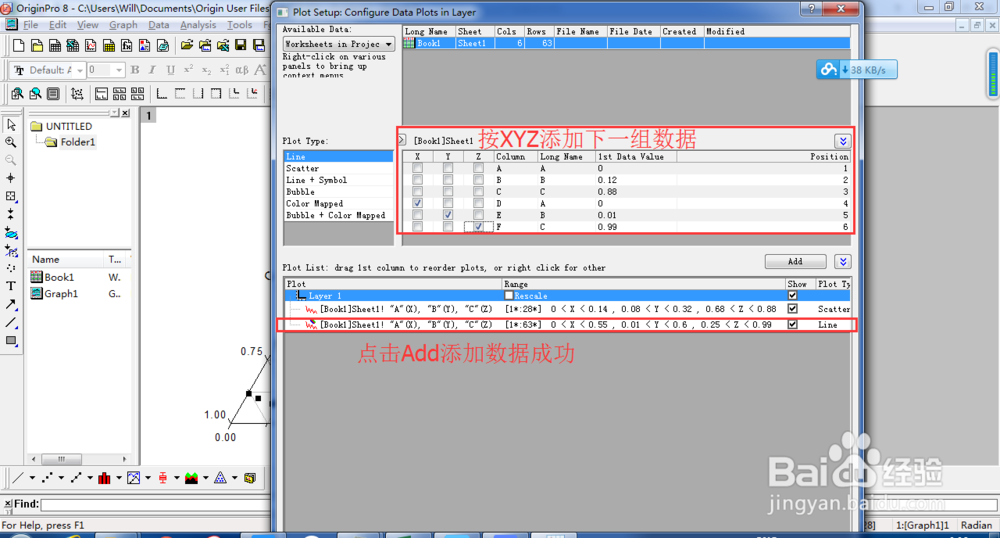Screen dimensions: 1000x538
Task: Select the Screen Reader crosshair tool
Action: click(x=11, y=178)
